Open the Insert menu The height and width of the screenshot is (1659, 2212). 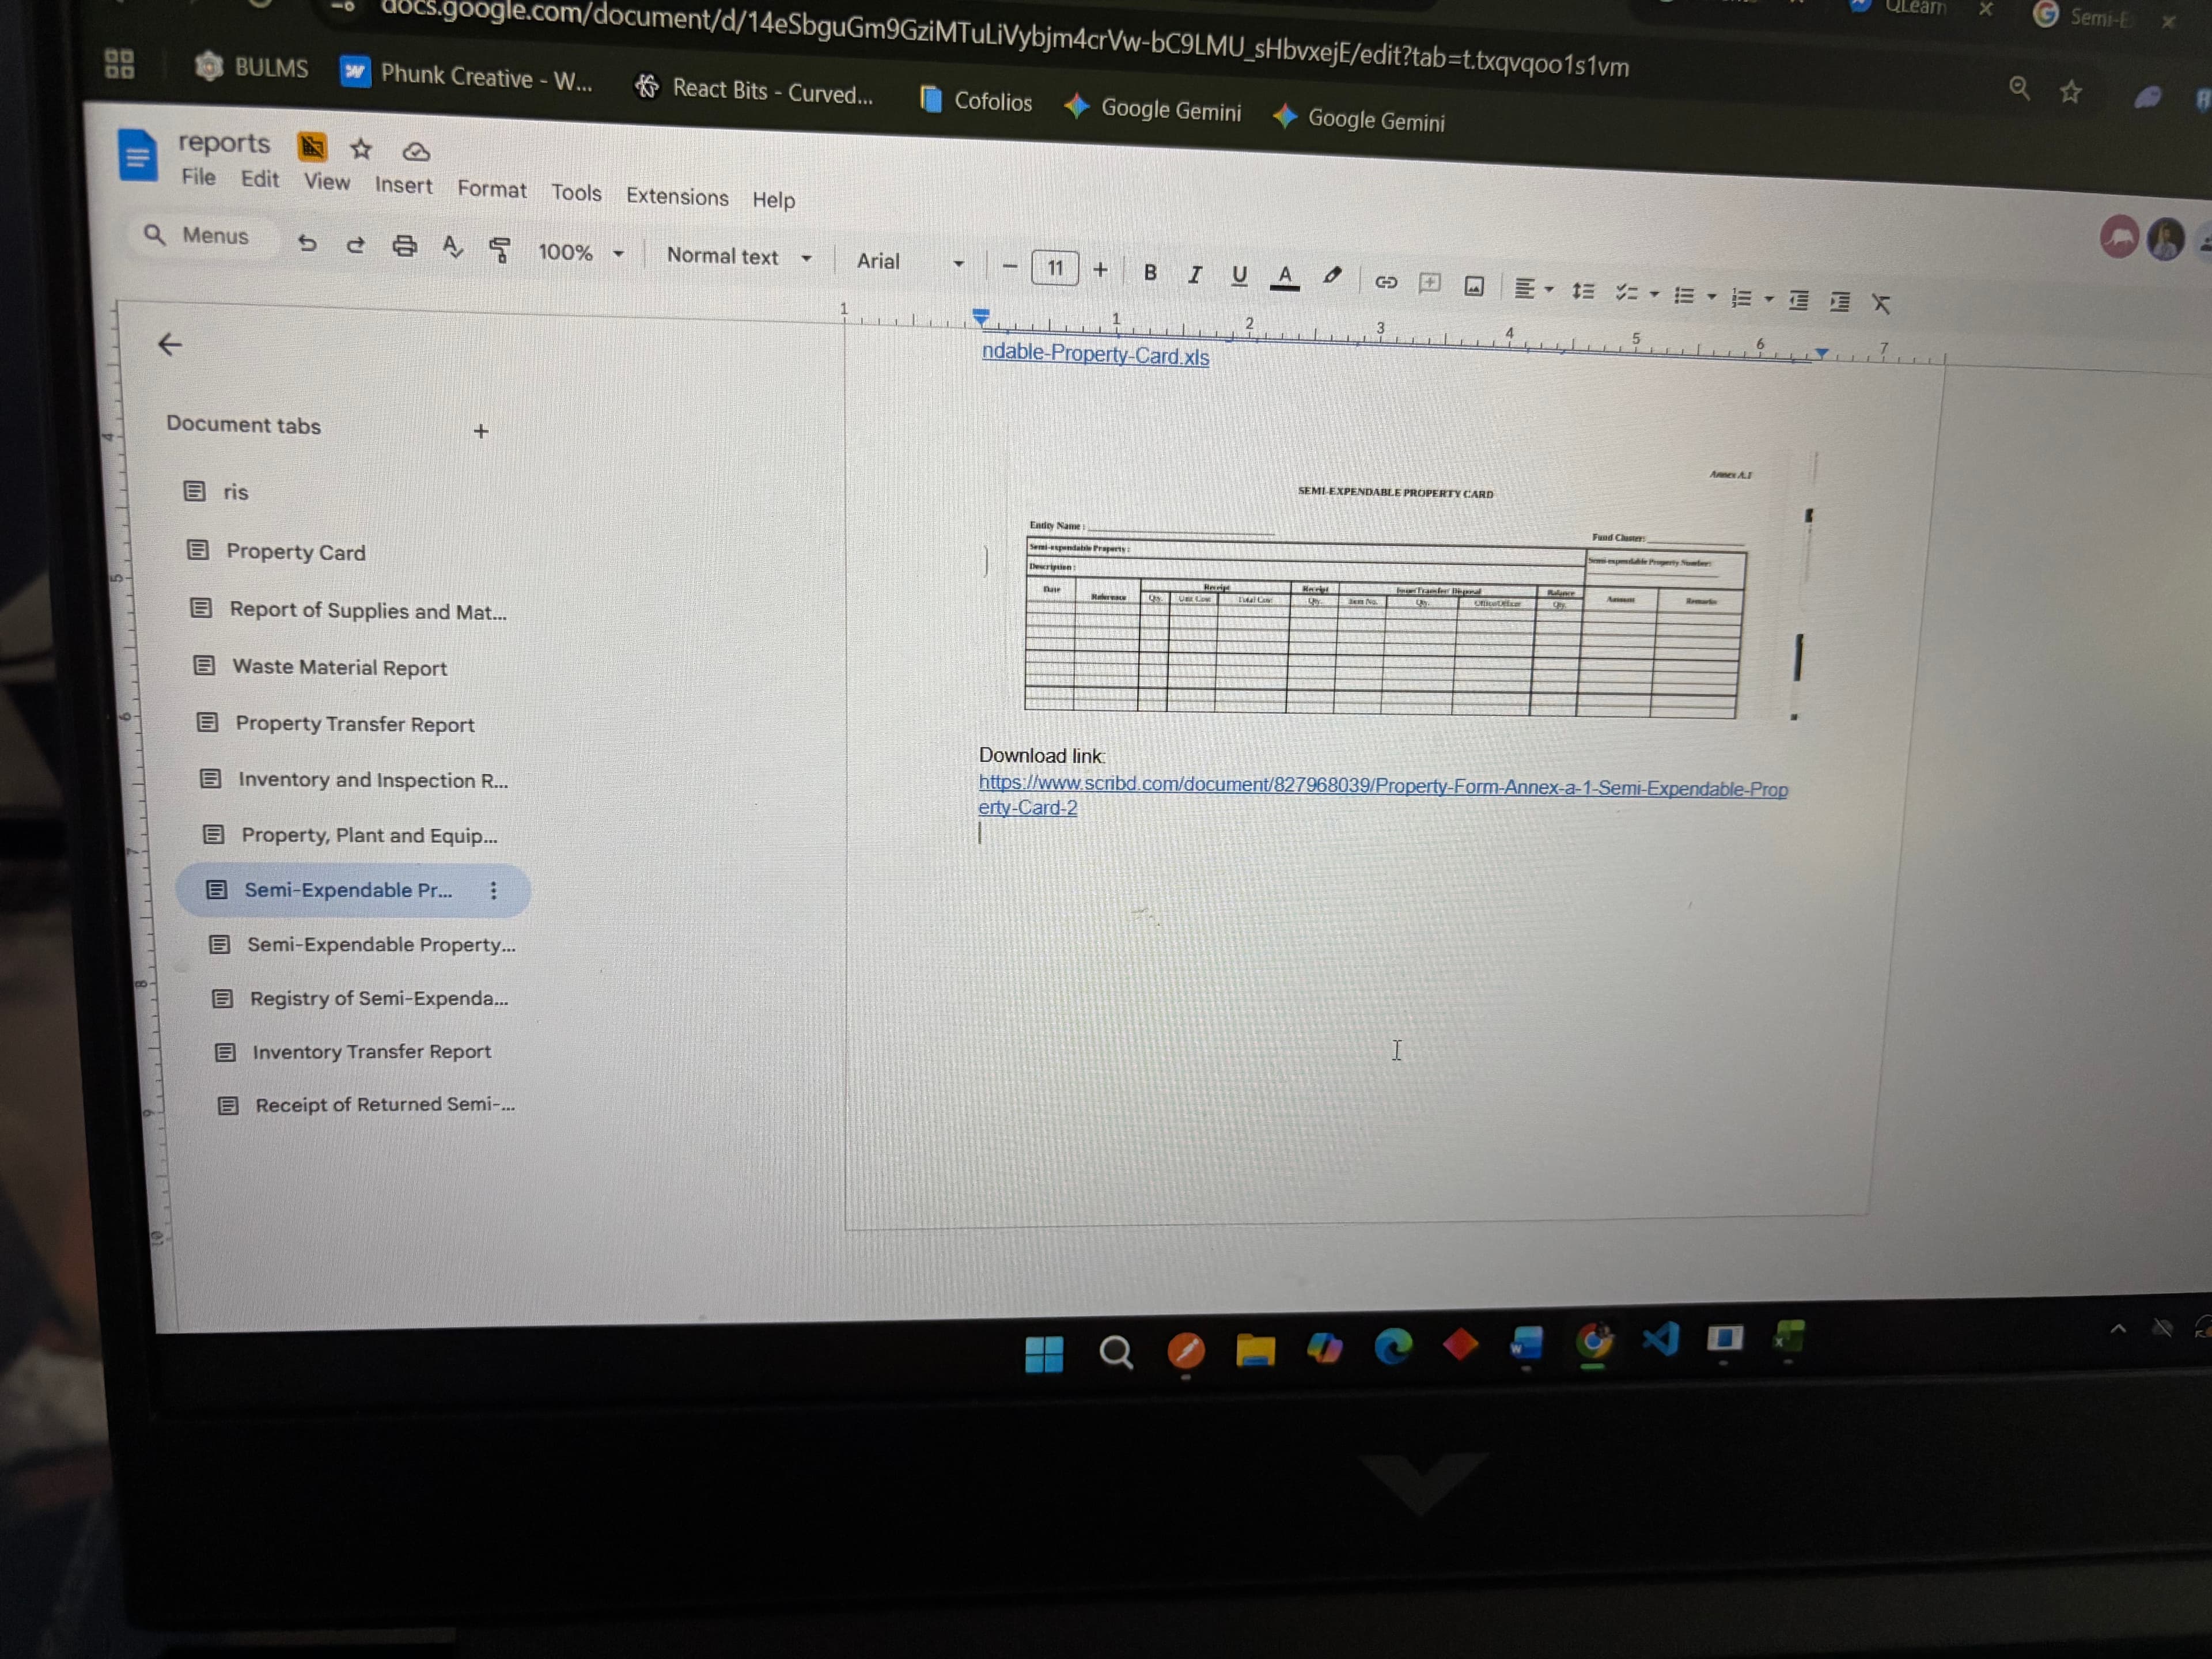point(403,185)
